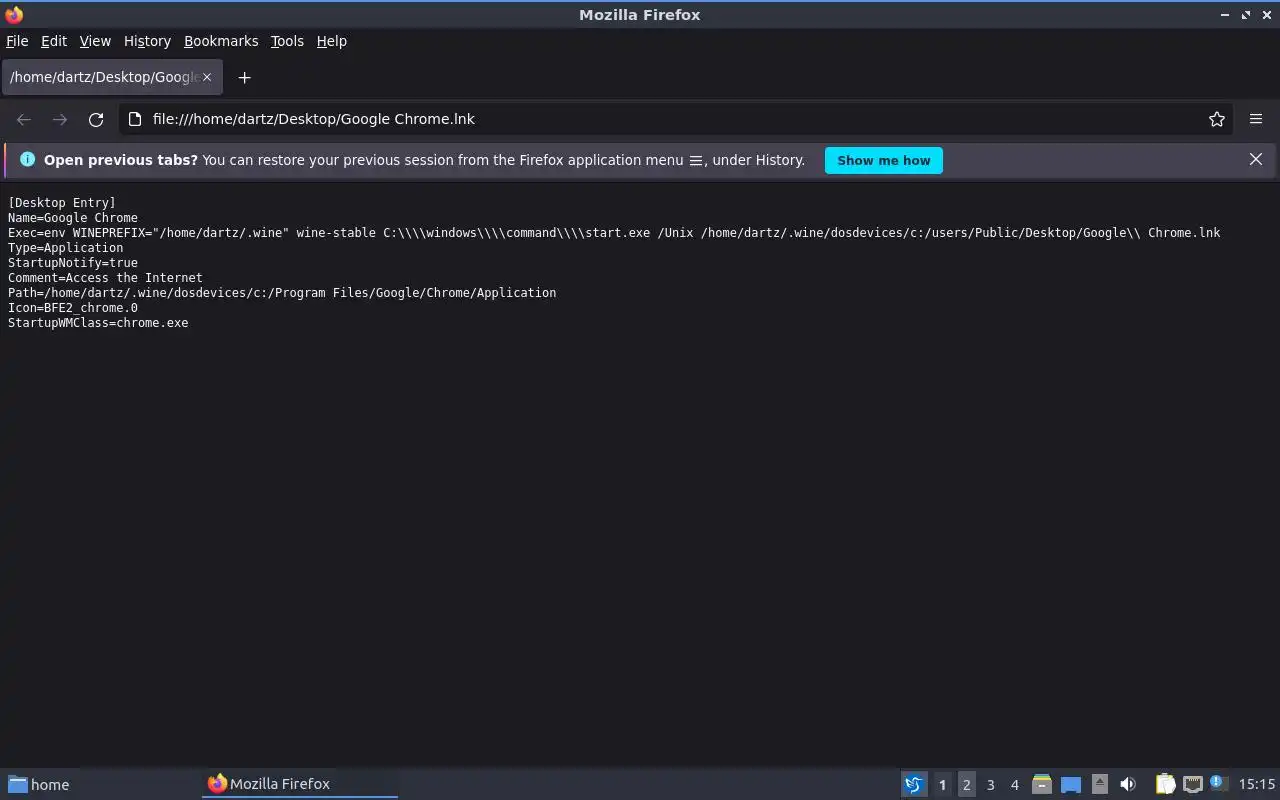Image resolution: width=1280 pixels, height=800 pixels.
Task: Minimize the Firefox window
Action: 1225,15
